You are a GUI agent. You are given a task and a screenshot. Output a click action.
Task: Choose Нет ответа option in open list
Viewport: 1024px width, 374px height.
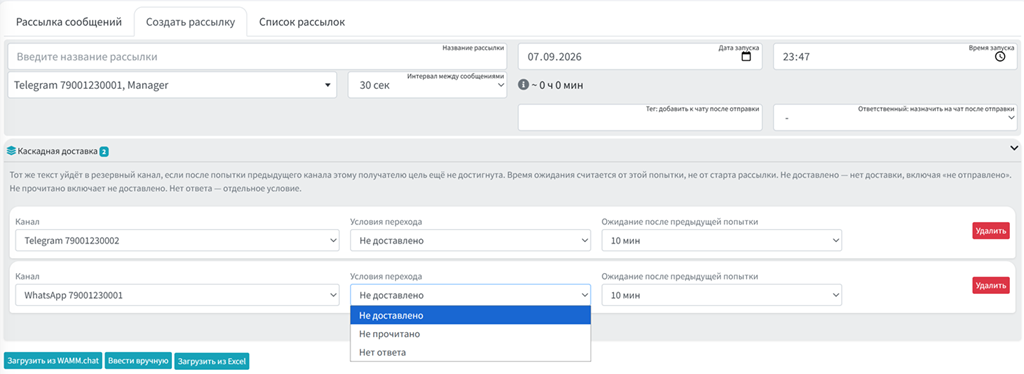(470, 352)
